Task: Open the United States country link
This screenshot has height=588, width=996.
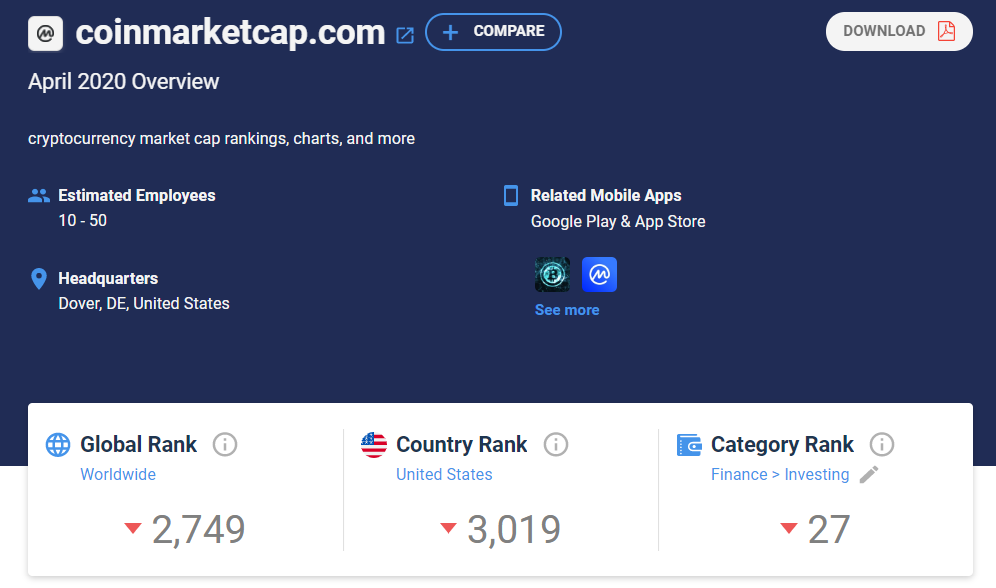Action: click(444, 474)
